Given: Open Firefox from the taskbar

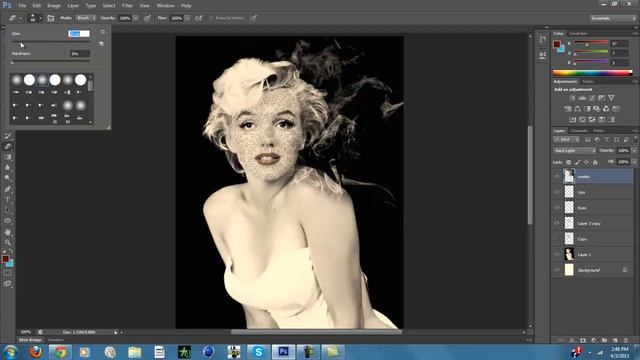Looking at the screenshot, I should coord(36,351).
